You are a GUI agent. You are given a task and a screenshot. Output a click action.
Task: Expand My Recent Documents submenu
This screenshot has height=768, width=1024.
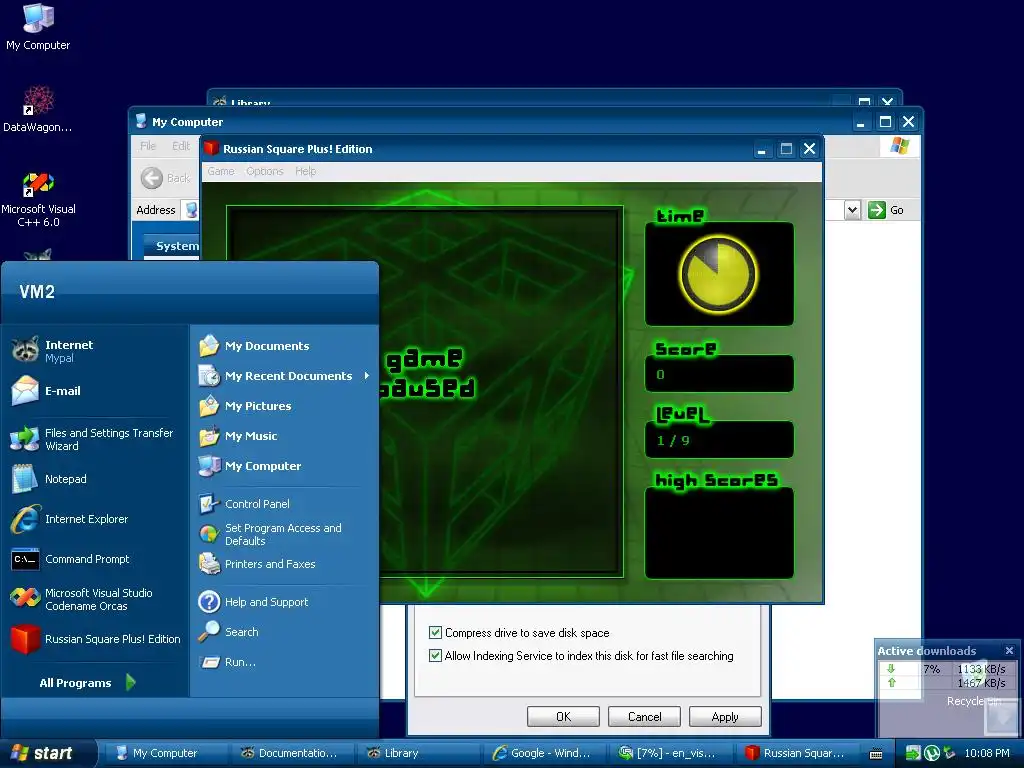pos(284,376)
